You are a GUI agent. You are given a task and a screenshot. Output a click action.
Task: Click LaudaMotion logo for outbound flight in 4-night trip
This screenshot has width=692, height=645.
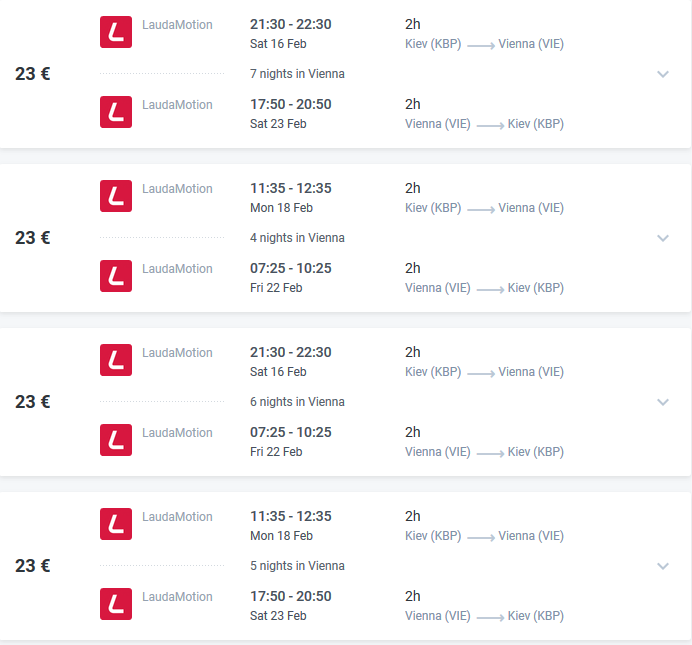116,196
